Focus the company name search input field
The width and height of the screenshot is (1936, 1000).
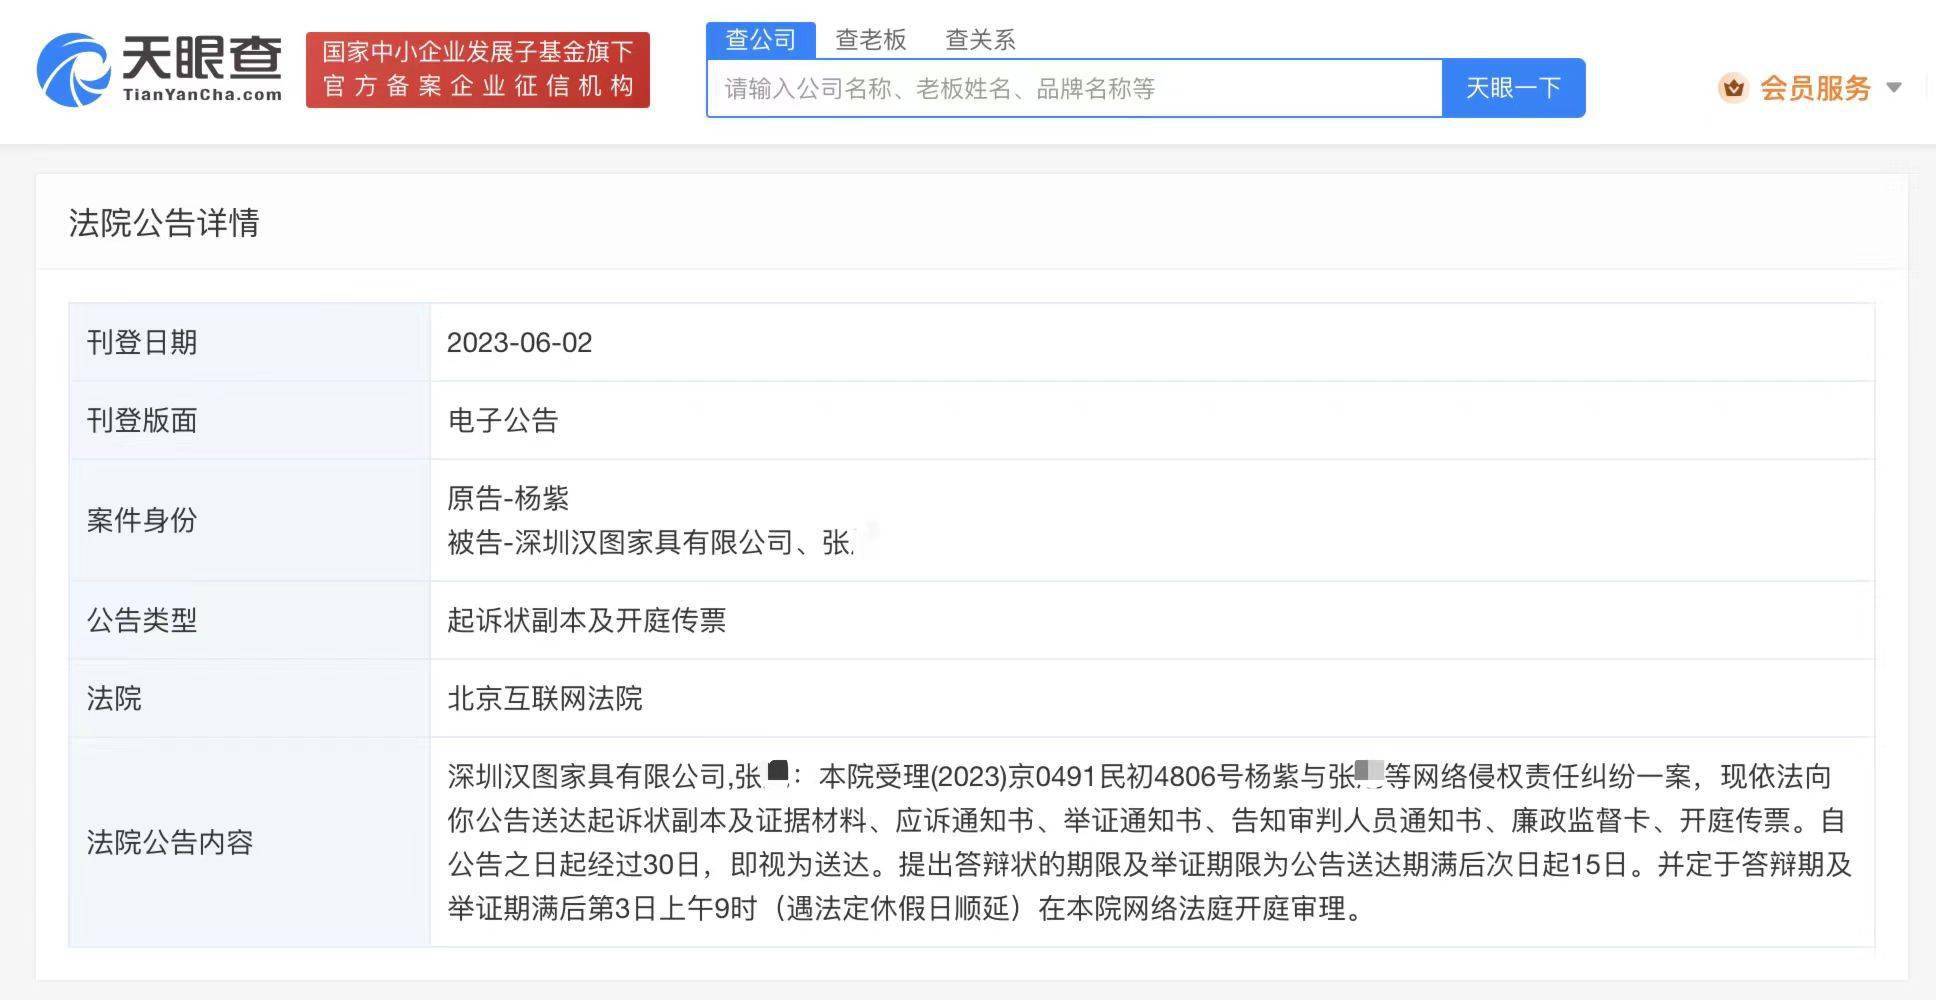(x=1074, y=89)
